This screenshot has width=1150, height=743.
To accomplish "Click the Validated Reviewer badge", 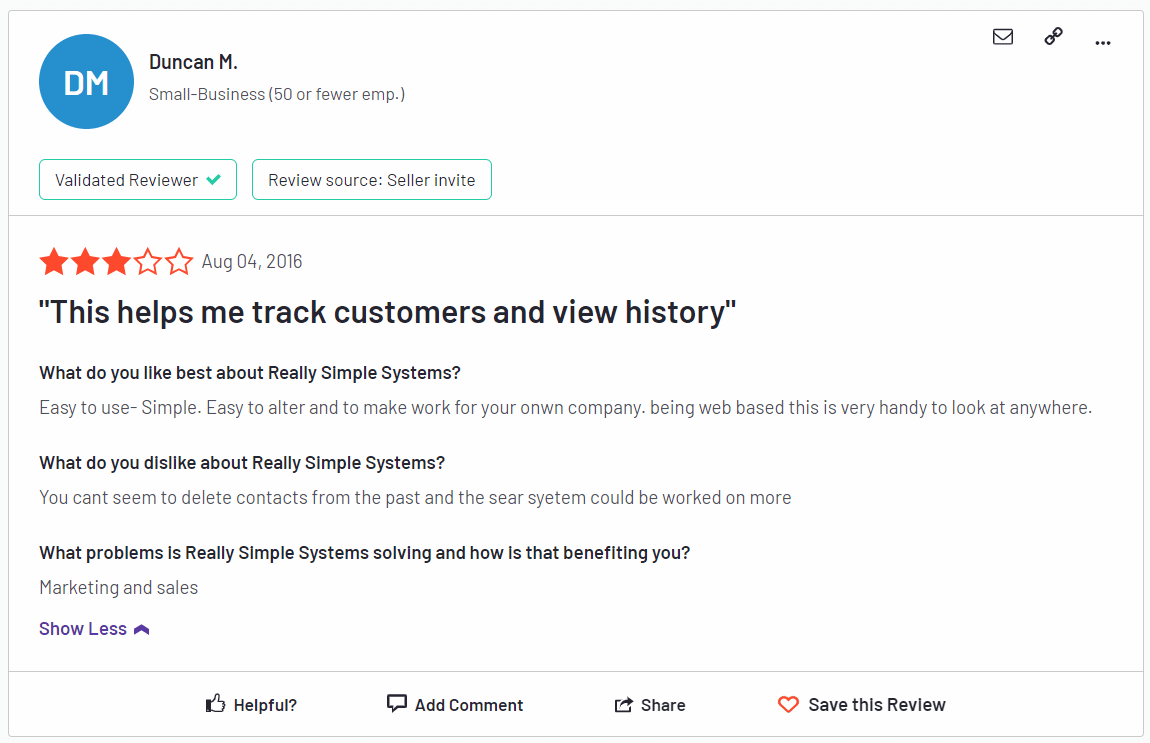I will [138, 180].
